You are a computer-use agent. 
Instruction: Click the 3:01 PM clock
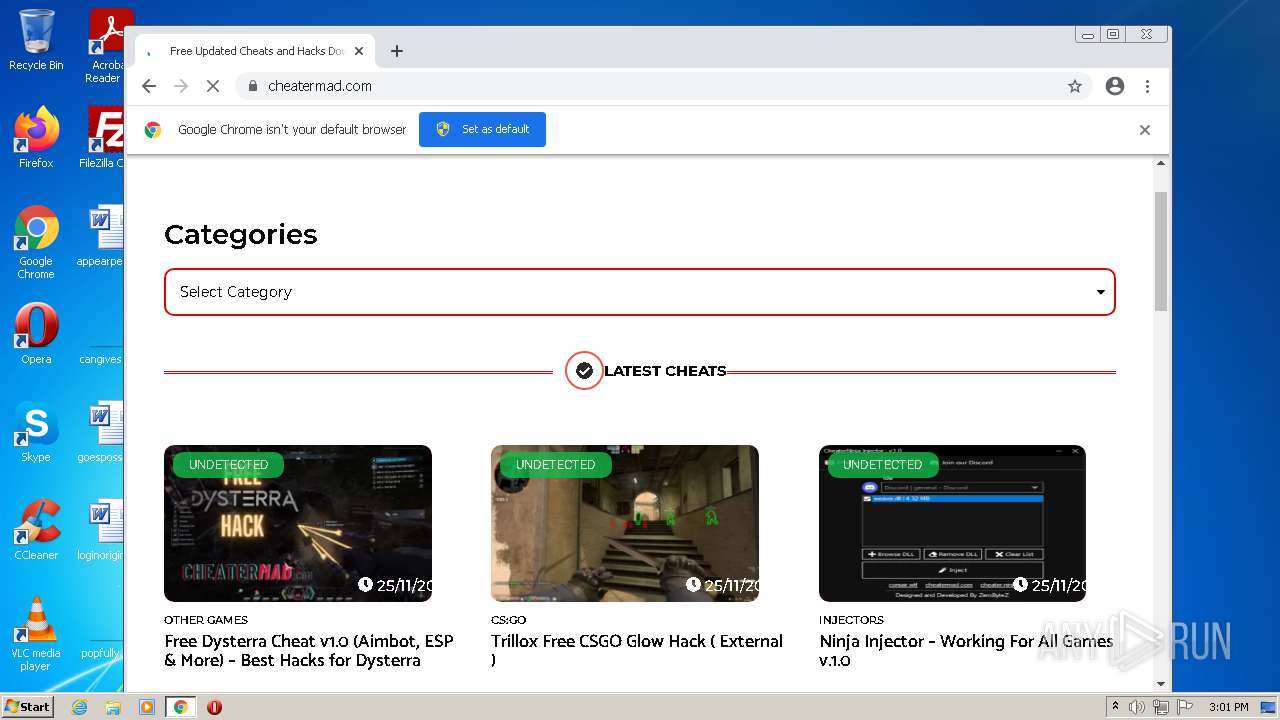[x=1228, y=707]
